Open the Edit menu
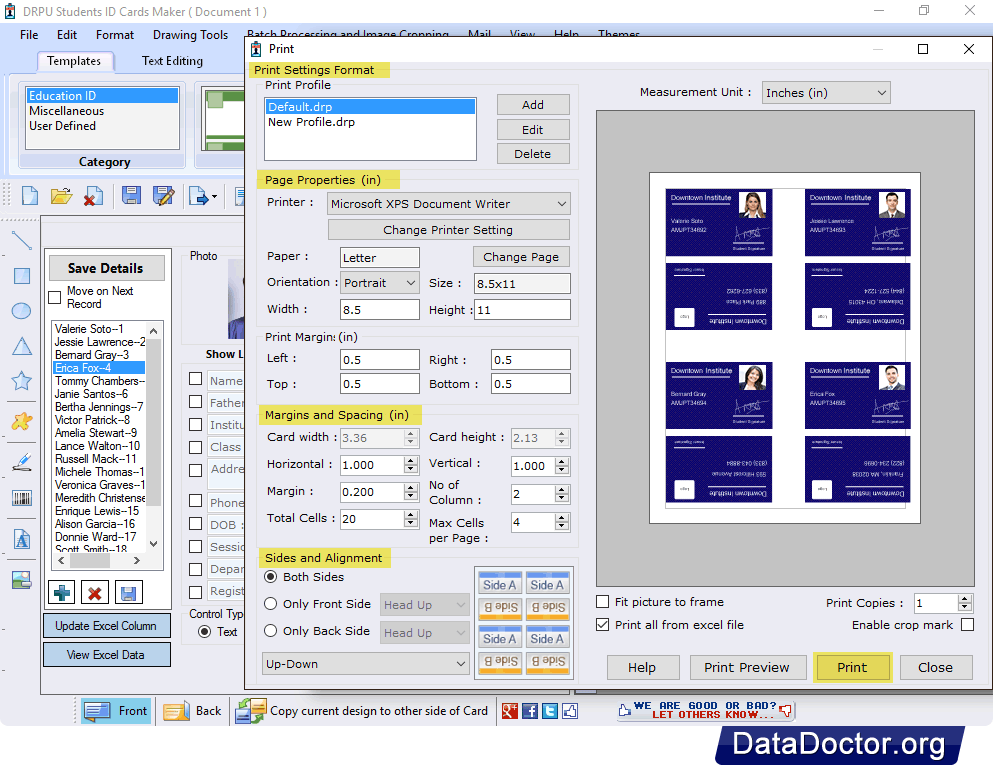This screenshot has height=765, width=993. 66,35
